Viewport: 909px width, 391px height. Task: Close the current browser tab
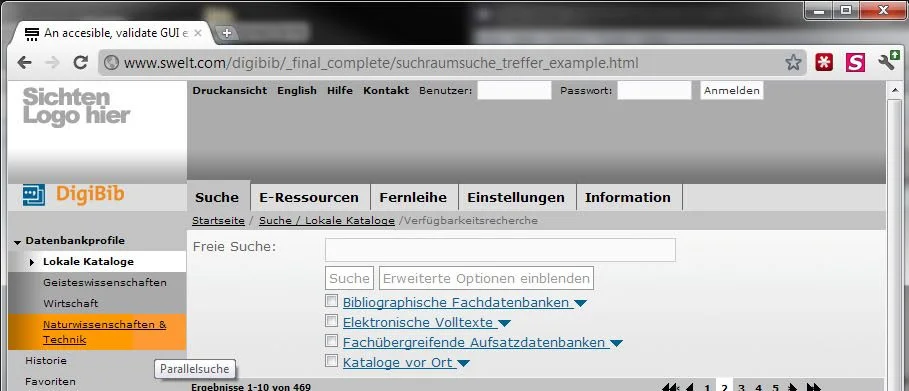198,33
